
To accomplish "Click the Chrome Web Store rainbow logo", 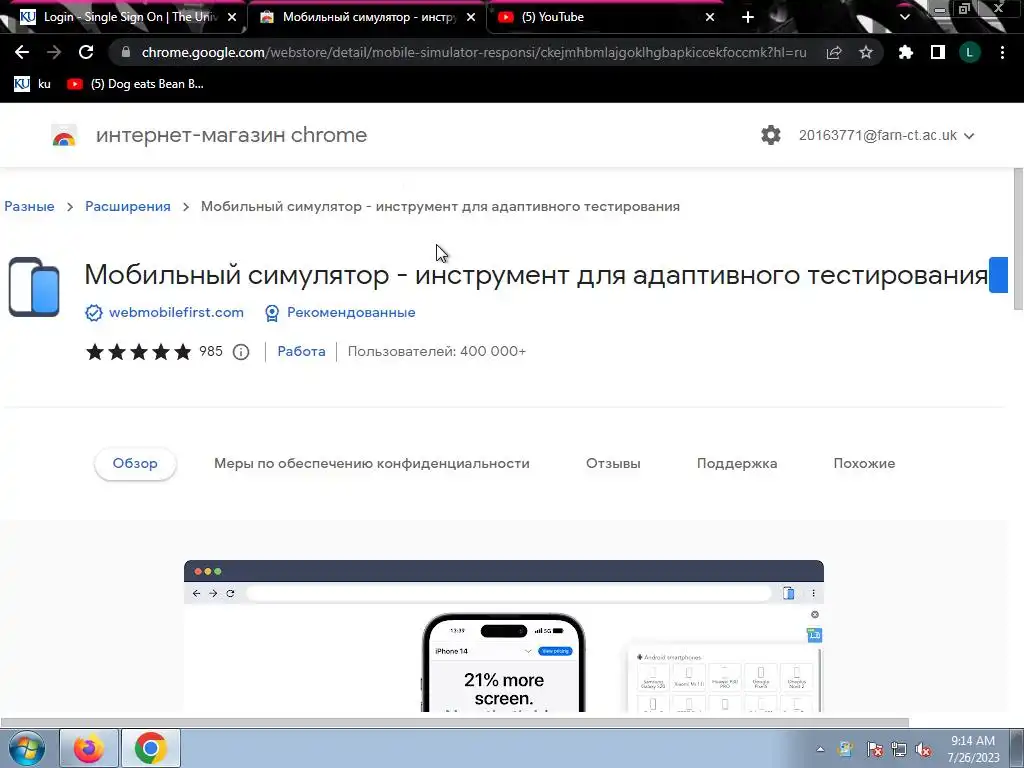I will coord(64,135).
